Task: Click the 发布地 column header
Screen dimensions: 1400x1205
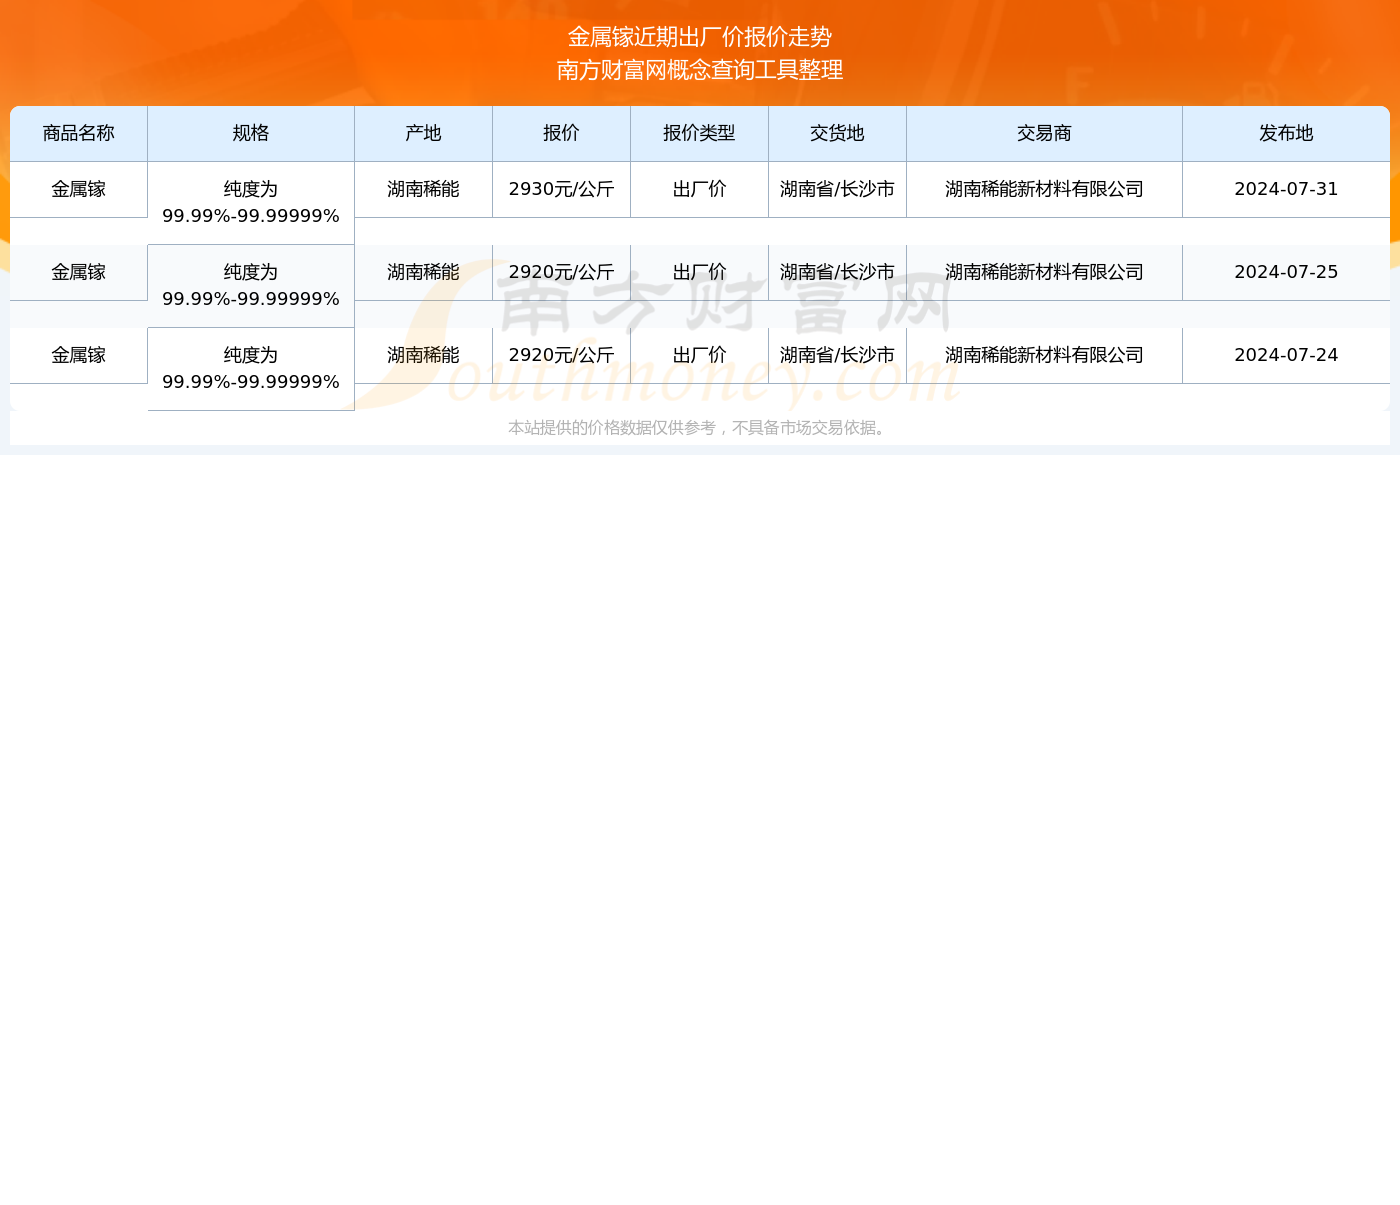Action: tap(1286, 133)
